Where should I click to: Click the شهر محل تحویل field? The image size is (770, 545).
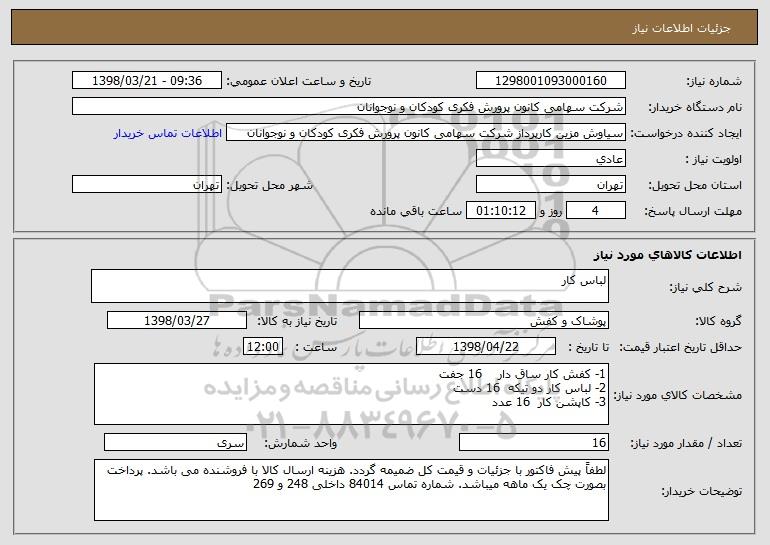(147, 184)
